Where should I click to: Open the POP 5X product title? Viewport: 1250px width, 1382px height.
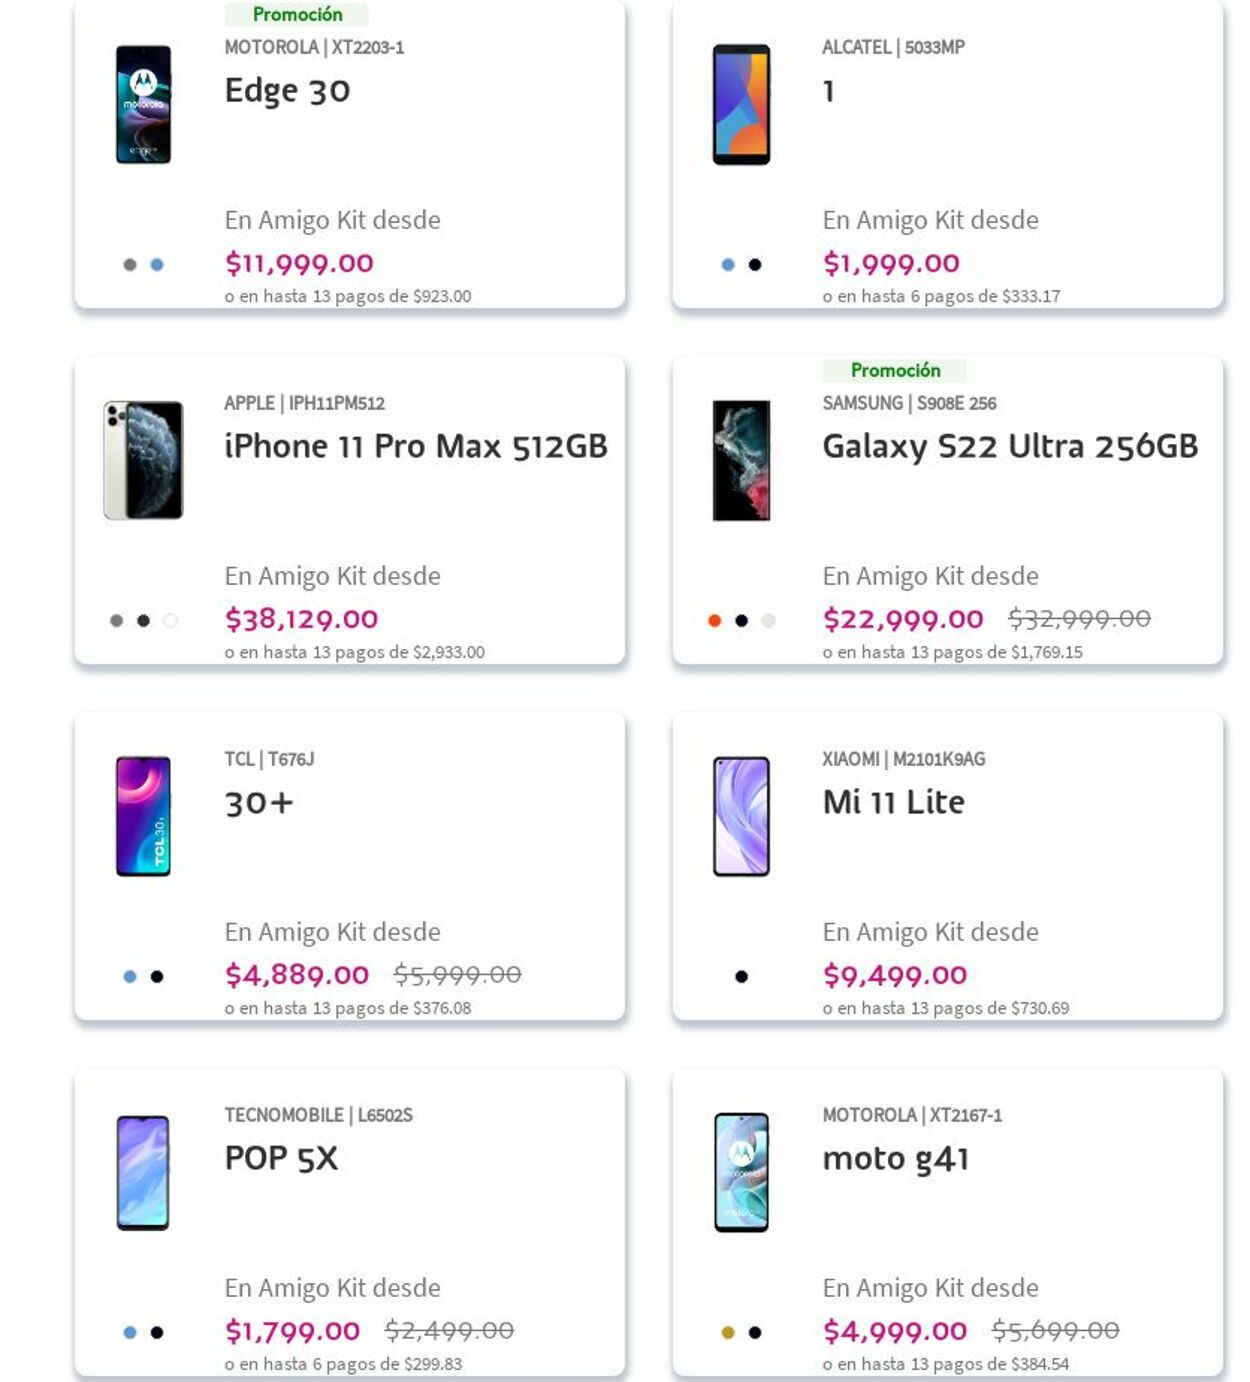281,1158
